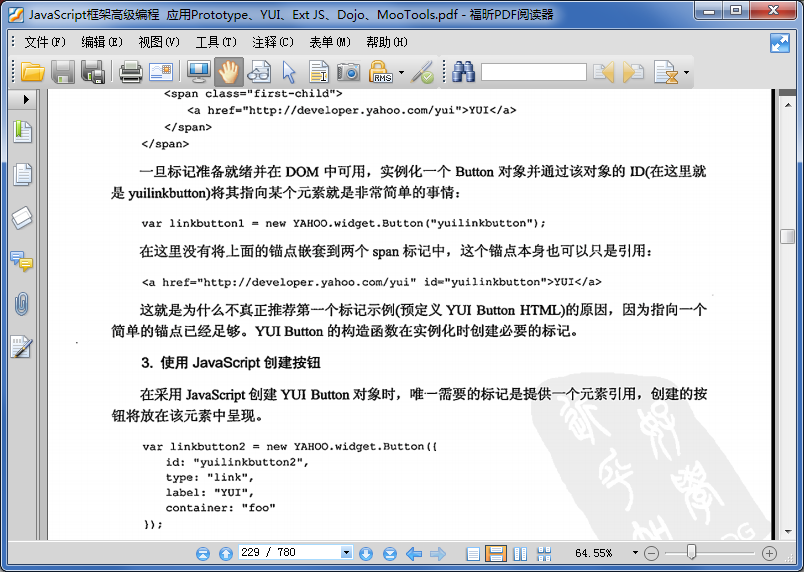This screenshot has width=804, height=572.
Task: Click the page number field 229 / 780
Action: point(289,552)
